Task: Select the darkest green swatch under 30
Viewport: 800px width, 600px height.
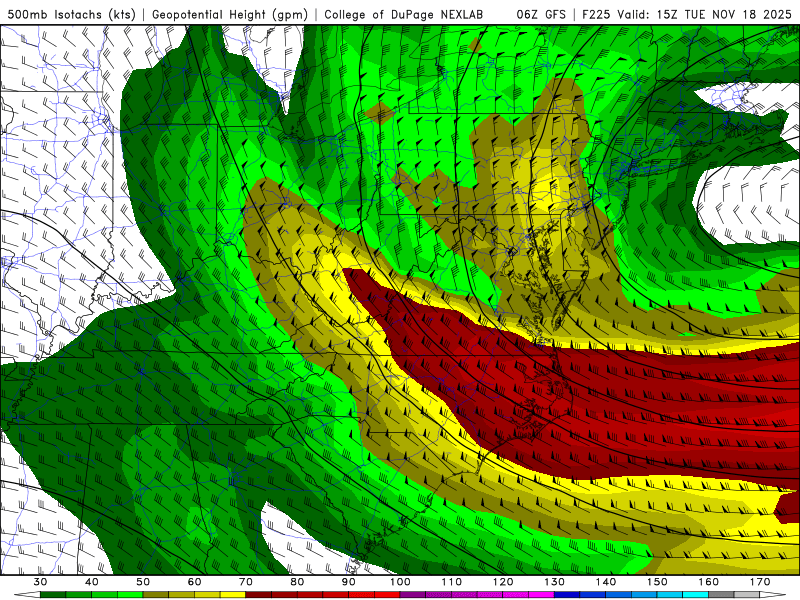Action: (53, 595)
